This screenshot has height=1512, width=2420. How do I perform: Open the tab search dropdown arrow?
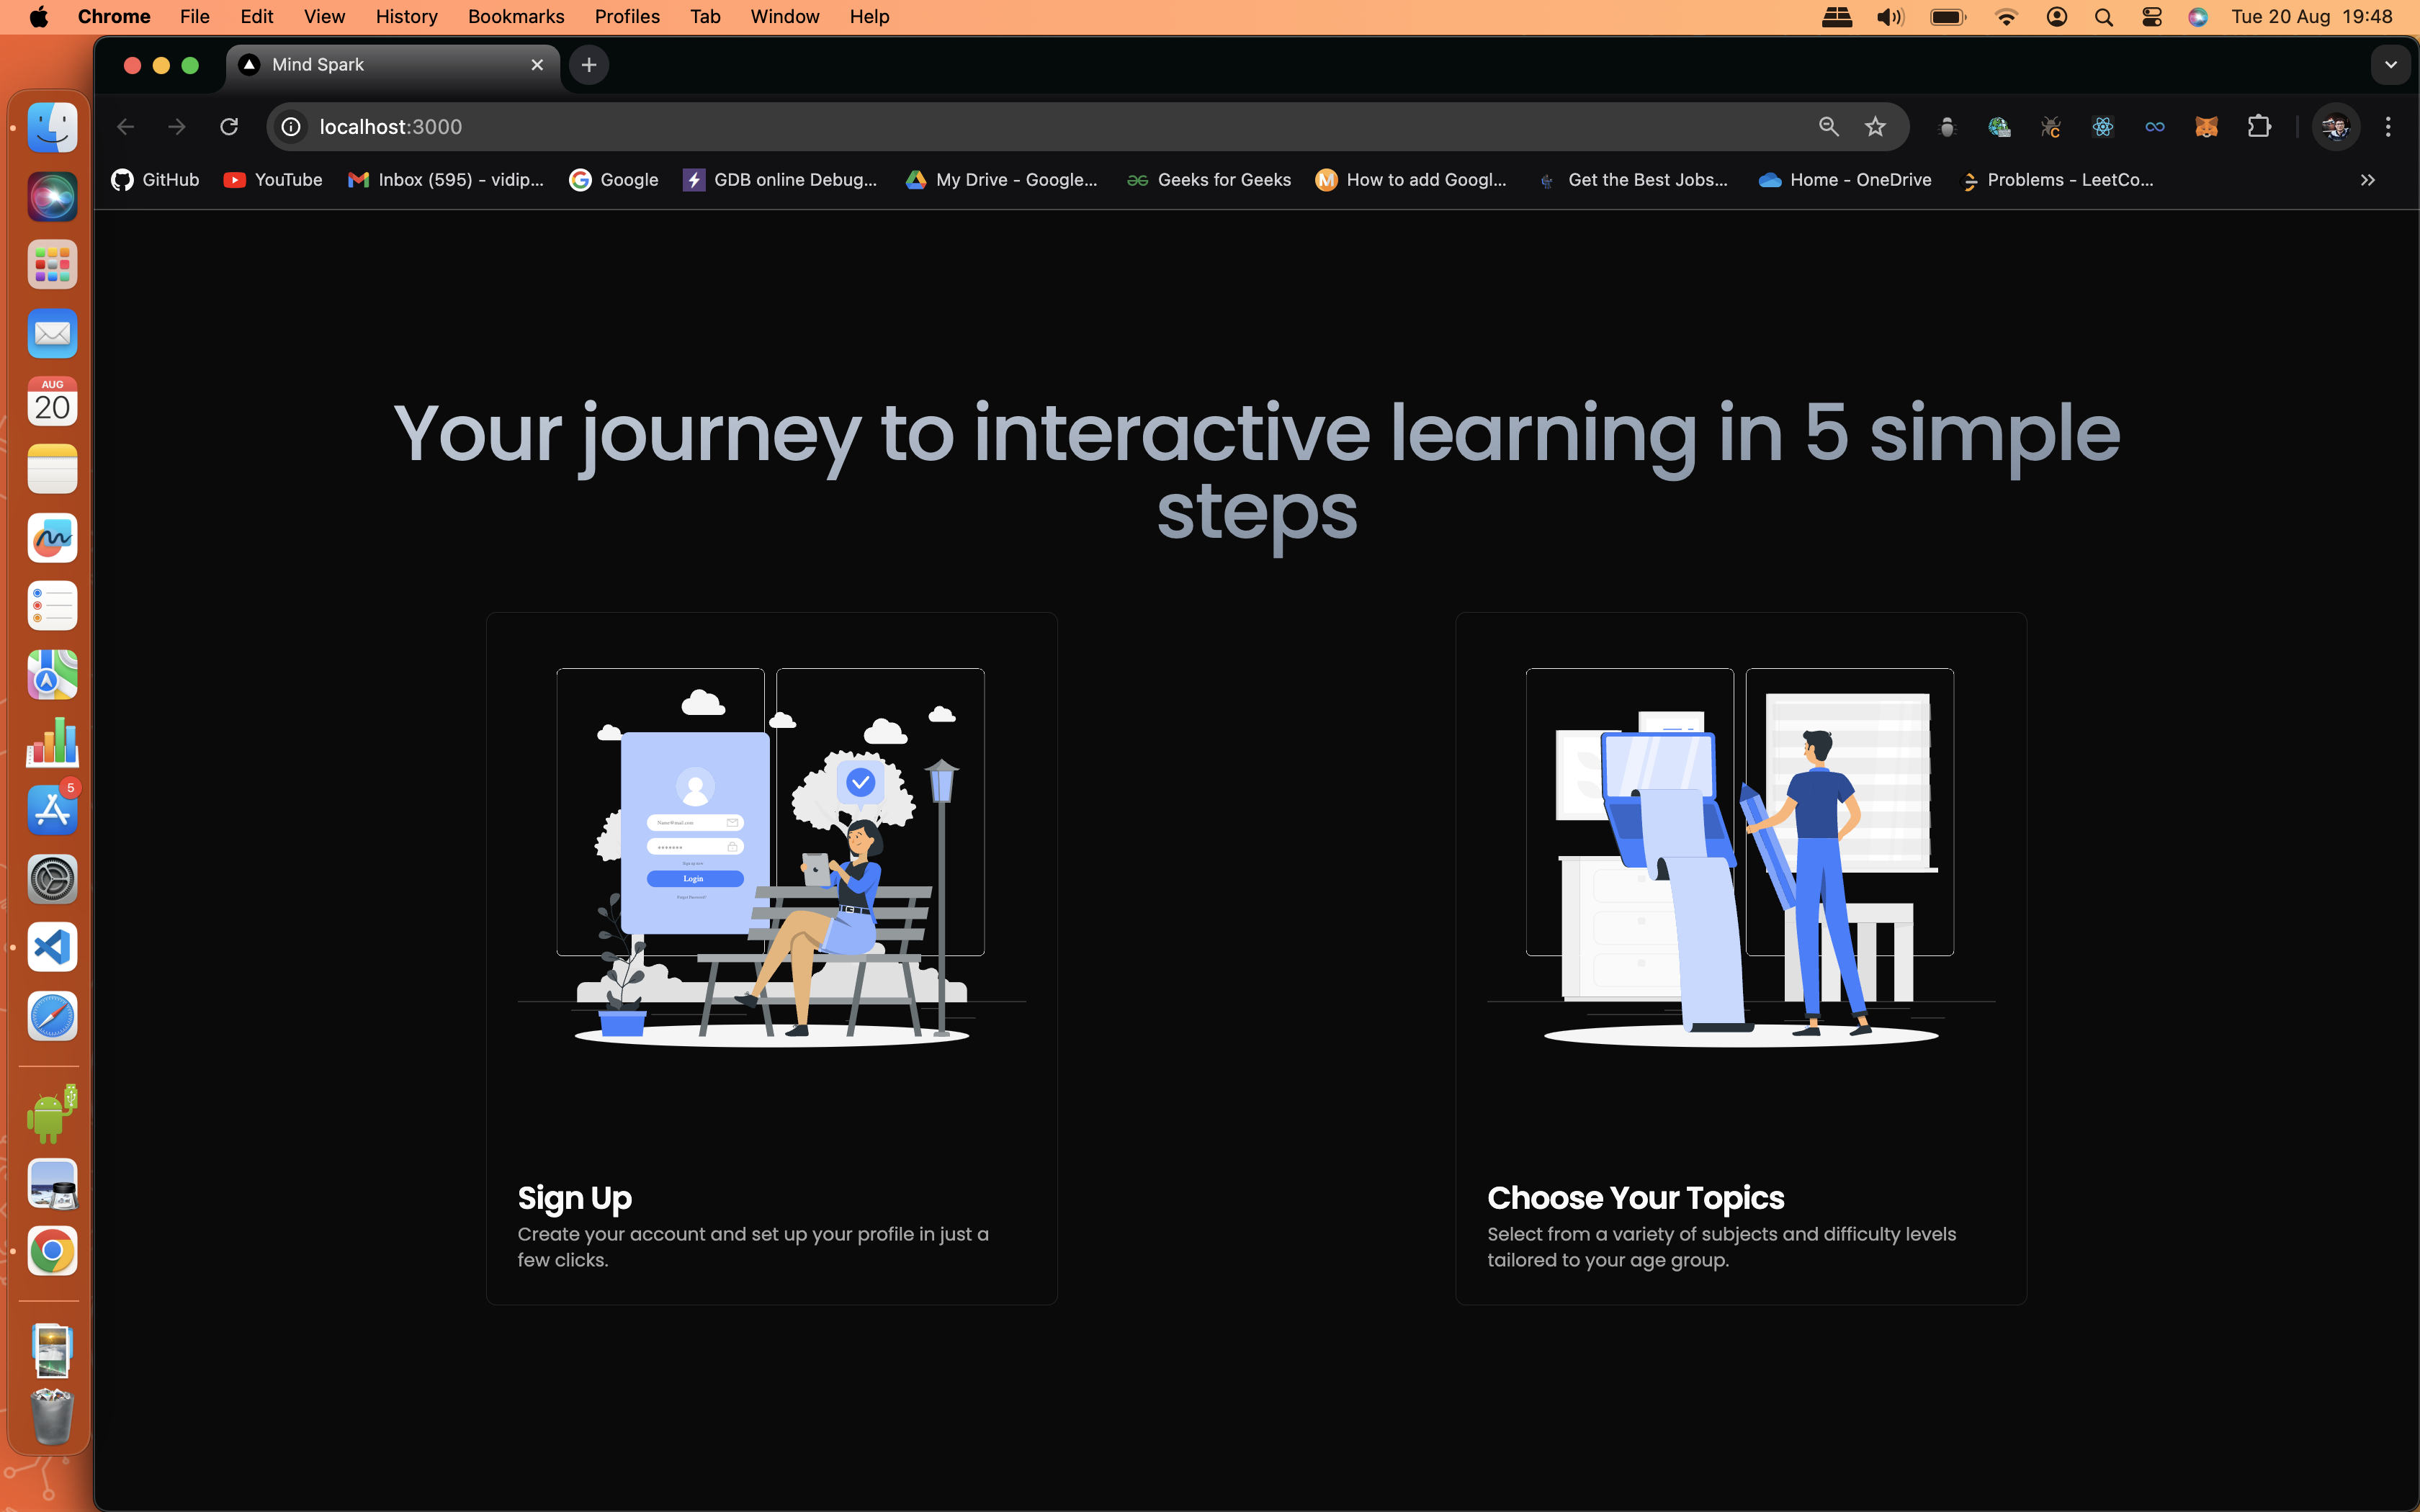click(x=2390, y=65)
